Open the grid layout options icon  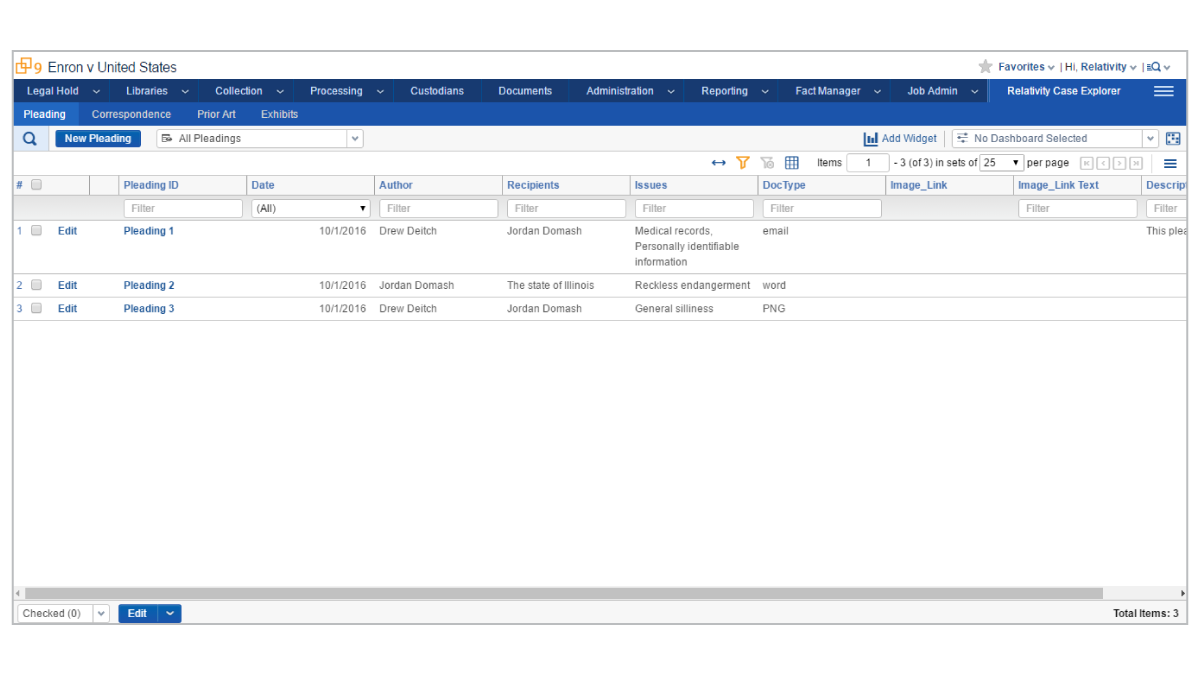click(x=792, y=162)
